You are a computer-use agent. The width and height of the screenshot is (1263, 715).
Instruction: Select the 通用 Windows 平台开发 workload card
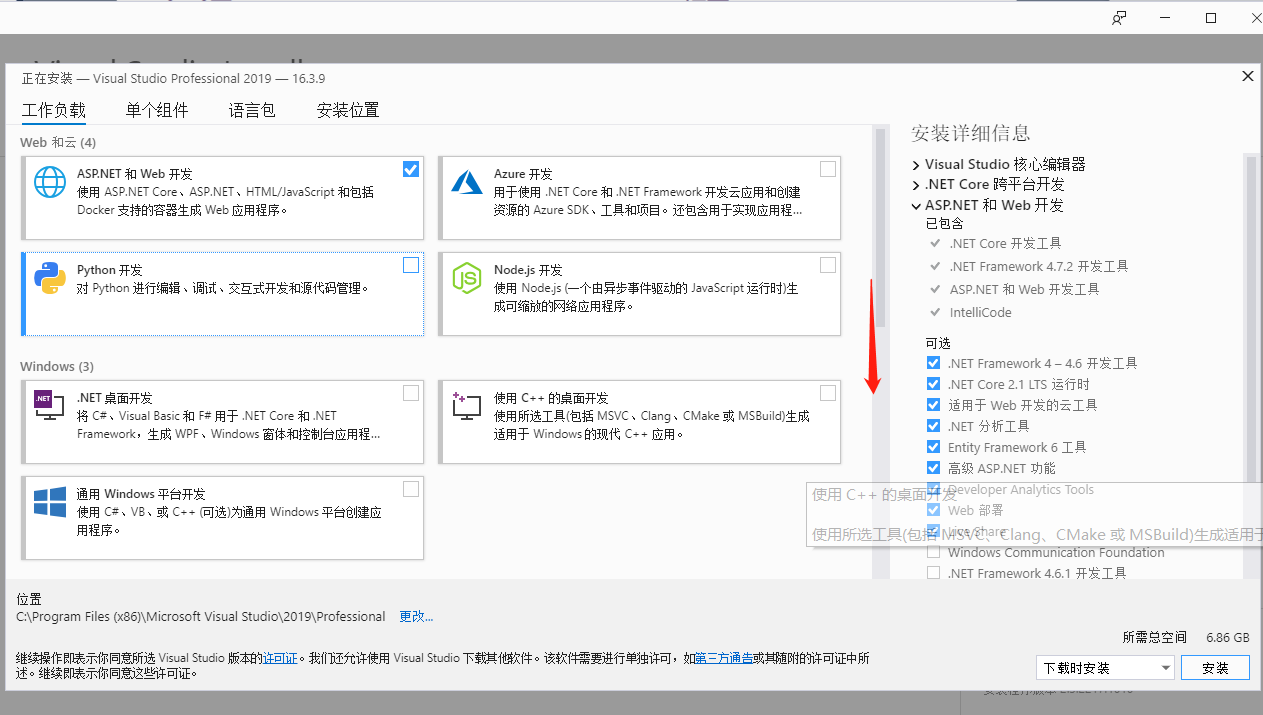tap(222, 517)
